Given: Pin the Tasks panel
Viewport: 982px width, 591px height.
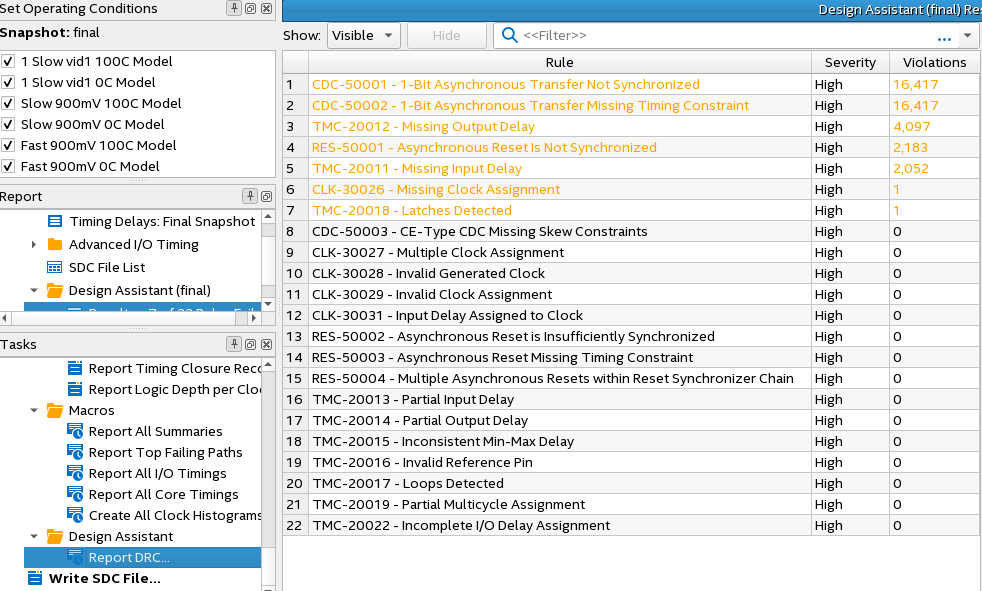Looking at the screenshot, I should (234, 344).
